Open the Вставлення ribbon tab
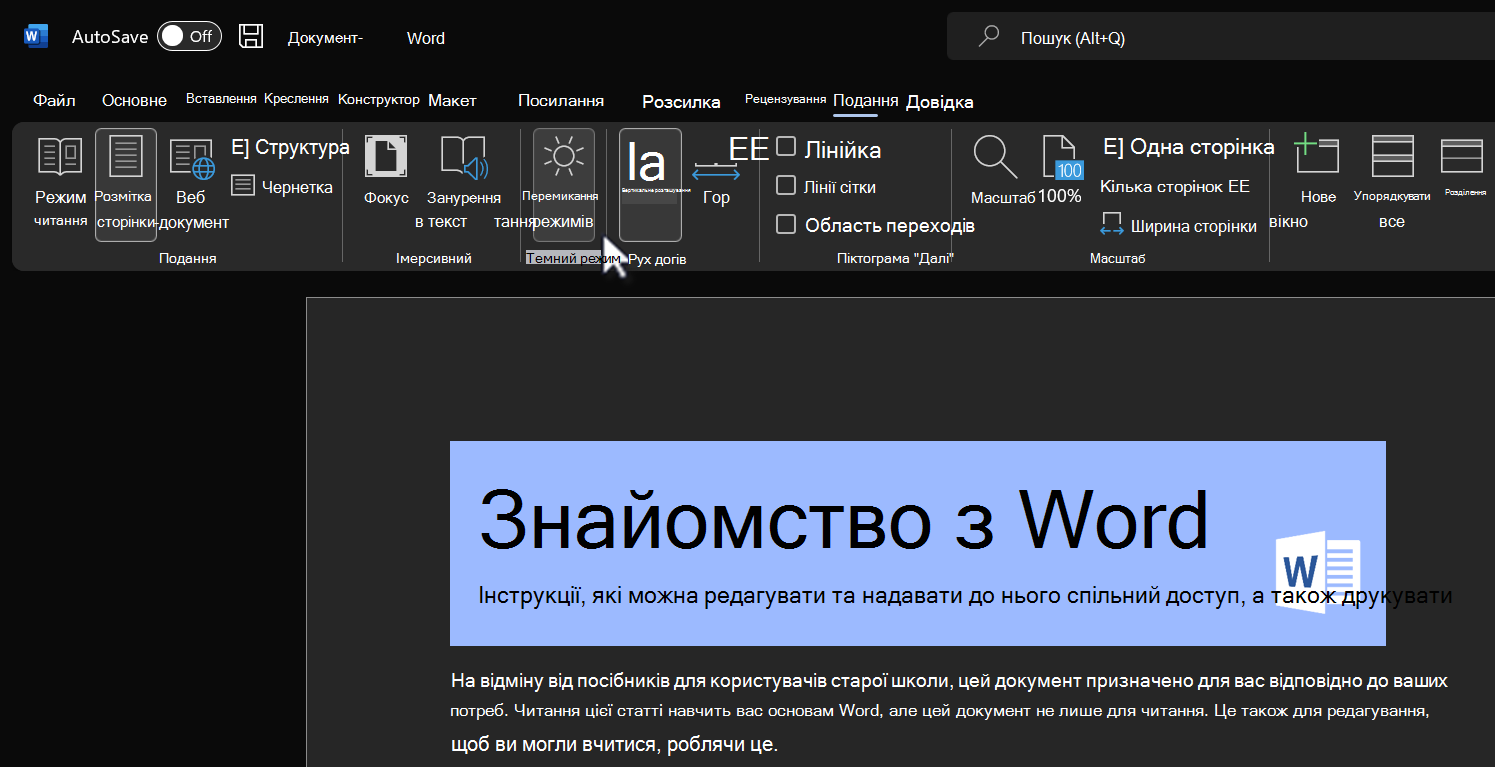 point(221,99)
